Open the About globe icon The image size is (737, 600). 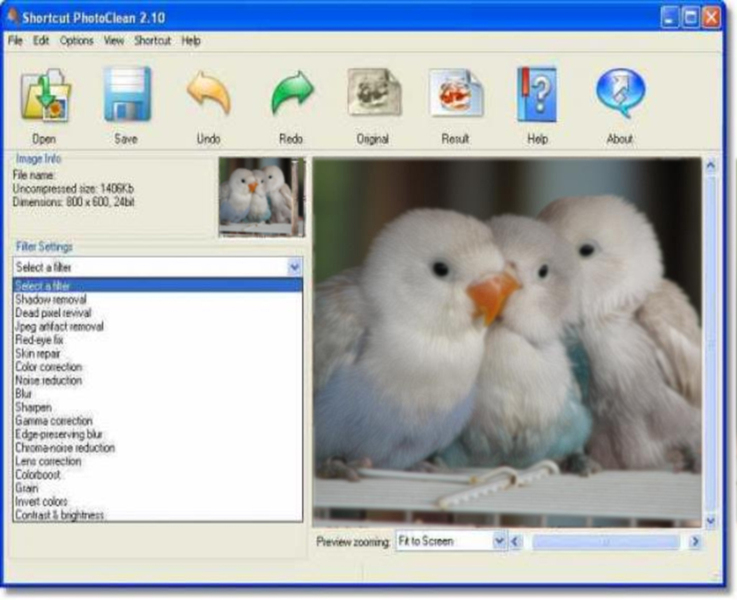tap(620, 97)
